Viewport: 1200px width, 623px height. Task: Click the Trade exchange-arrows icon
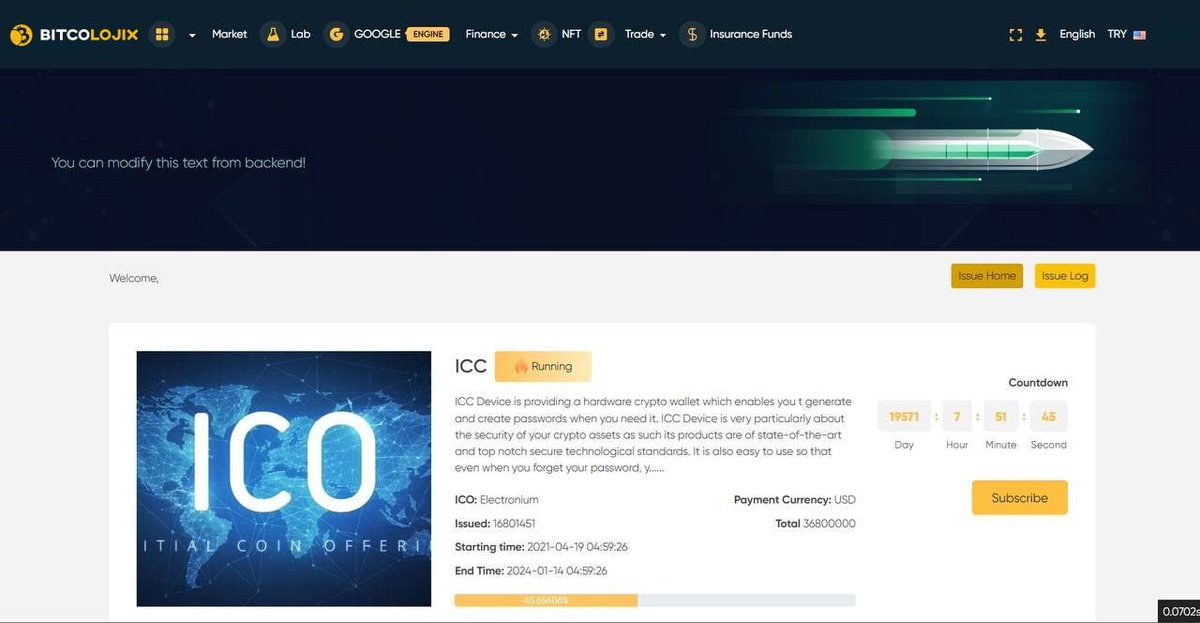(x=601, y=33)
